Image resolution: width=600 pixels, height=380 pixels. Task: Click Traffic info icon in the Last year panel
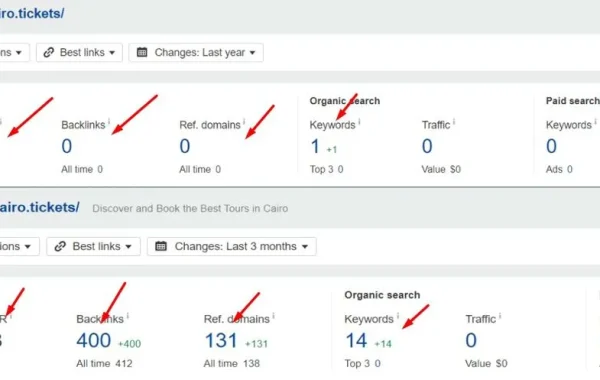(x=454, y=122)
